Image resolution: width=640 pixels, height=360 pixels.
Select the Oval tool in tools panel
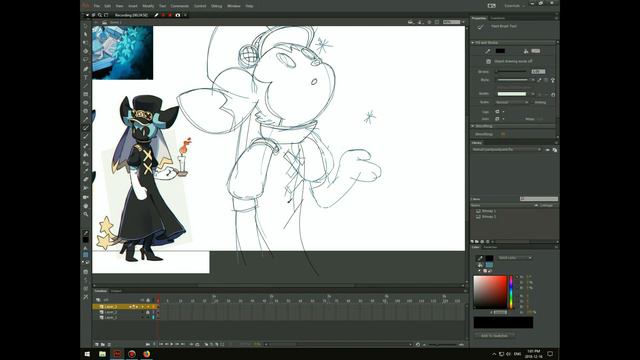click(86, 103)
